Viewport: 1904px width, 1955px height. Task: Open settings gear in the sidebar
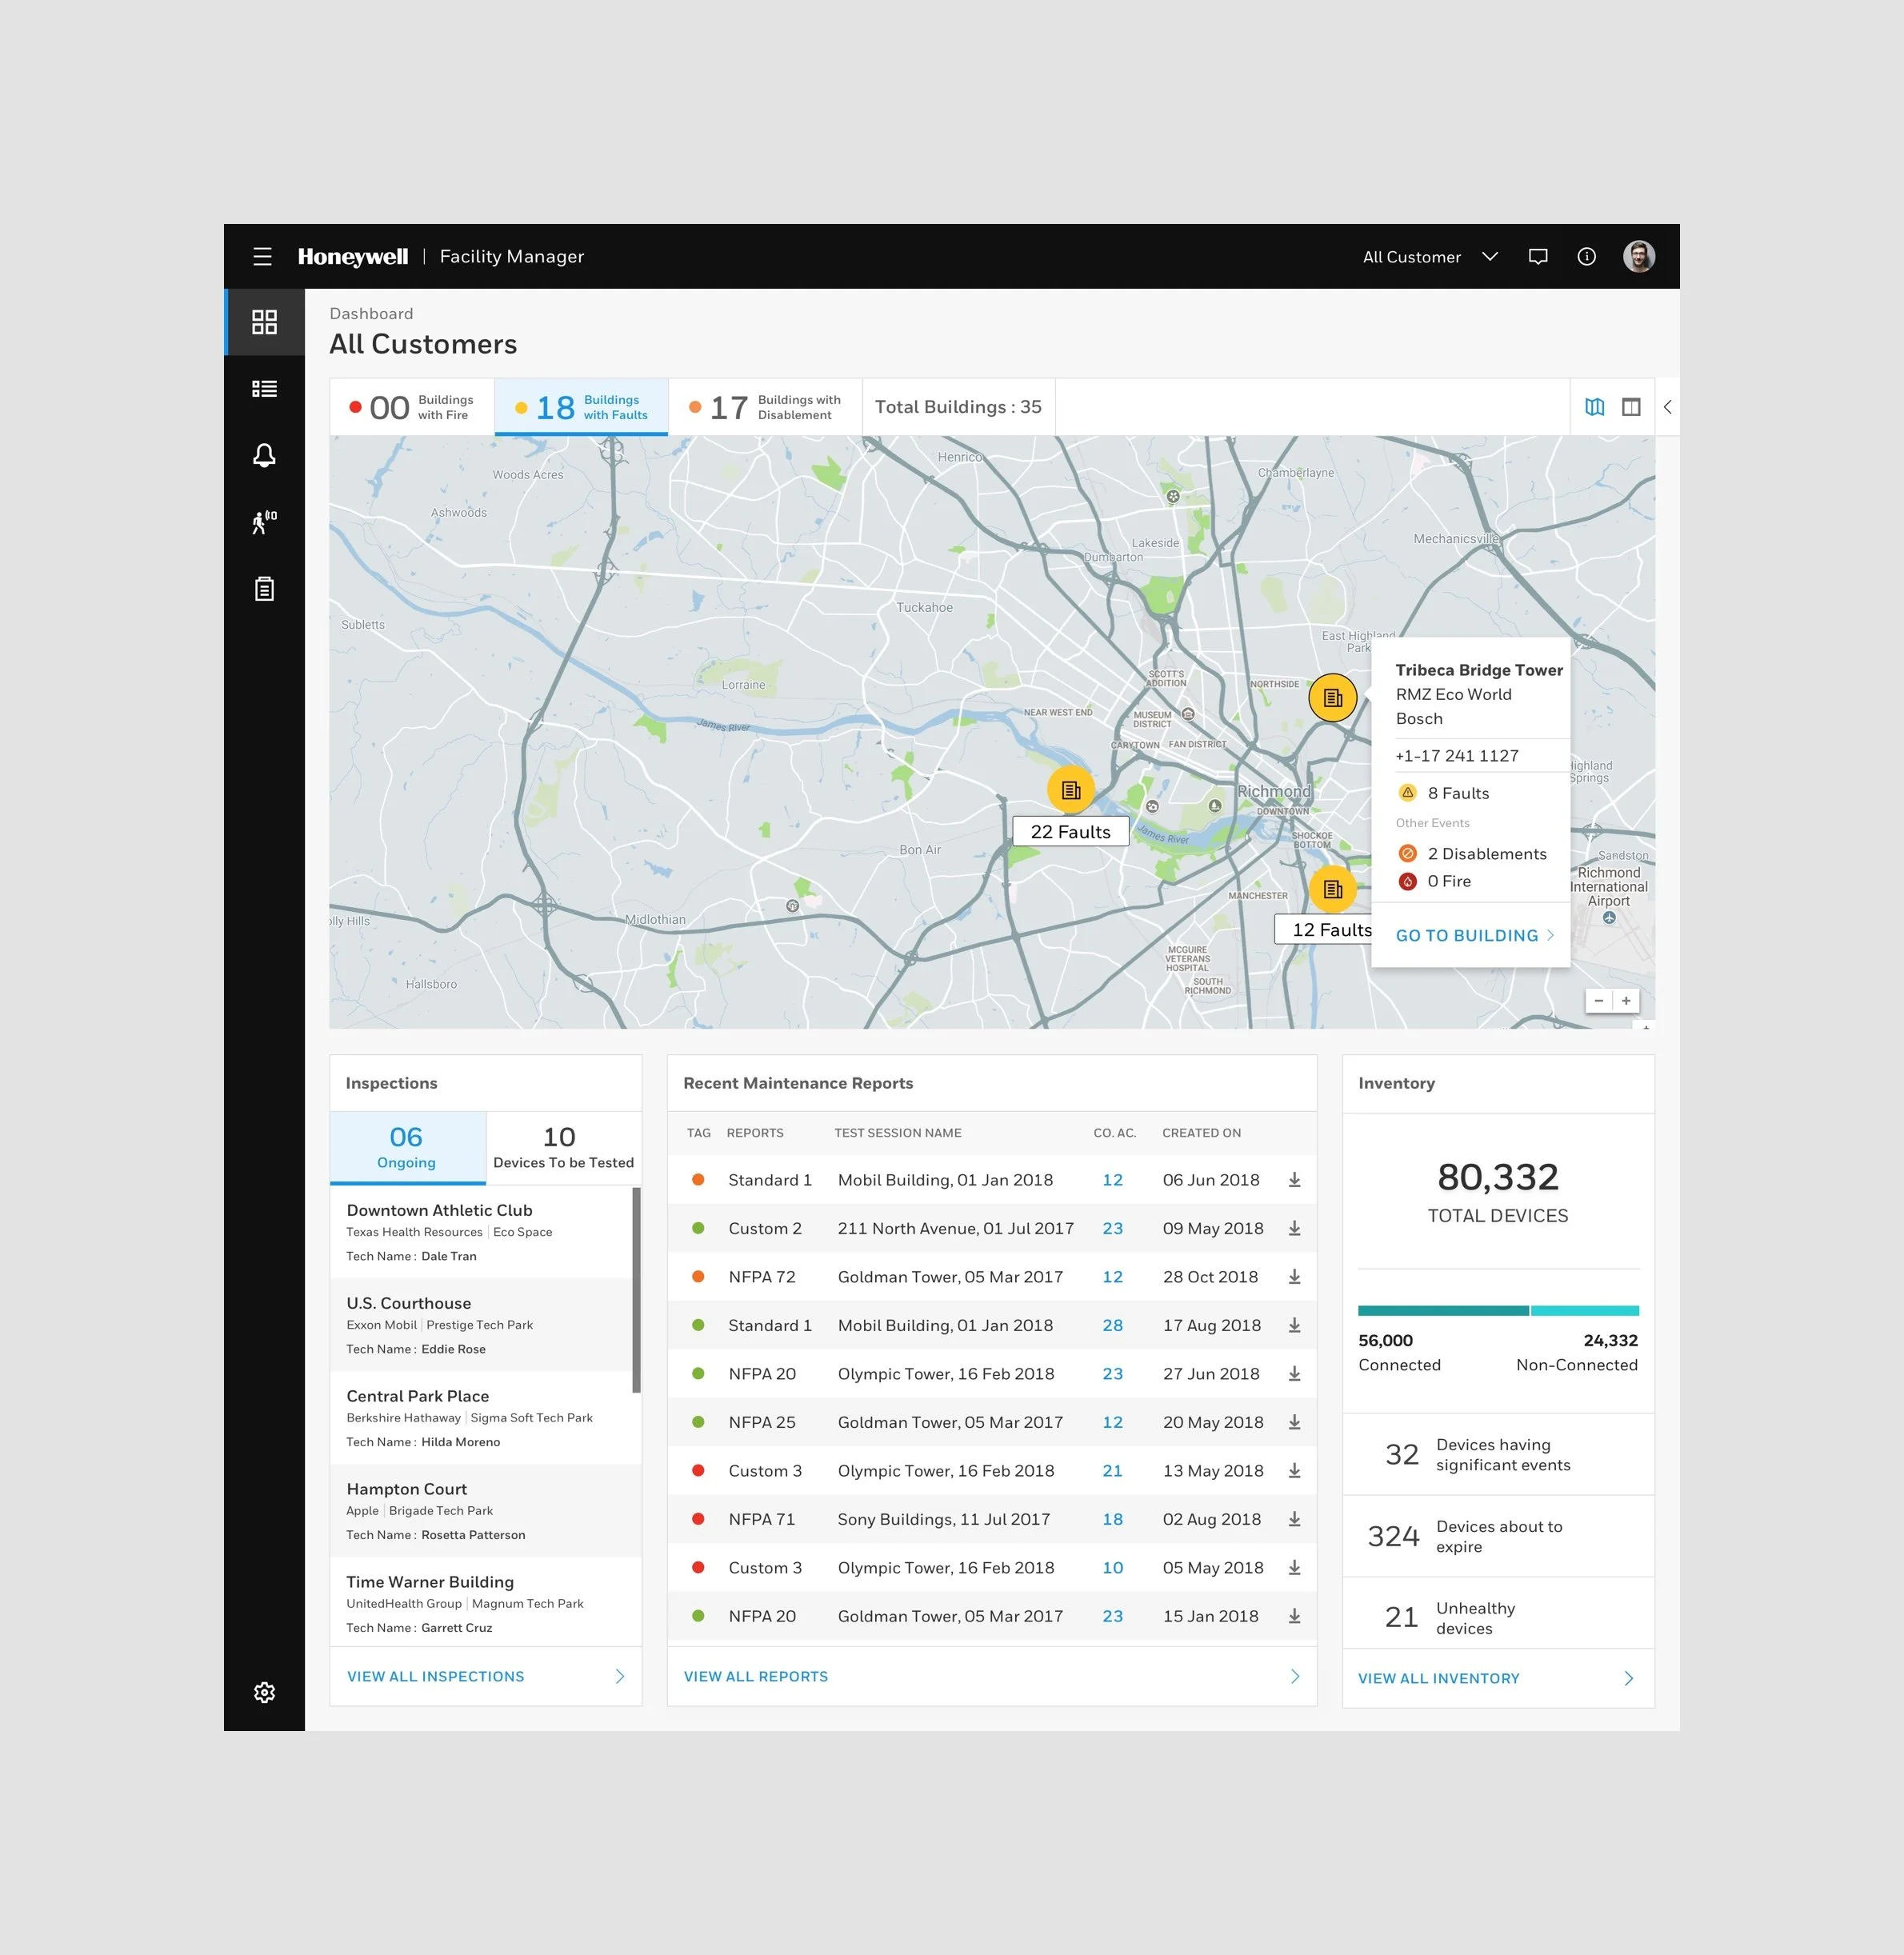pyautogui.click(x=264, y=1692)
